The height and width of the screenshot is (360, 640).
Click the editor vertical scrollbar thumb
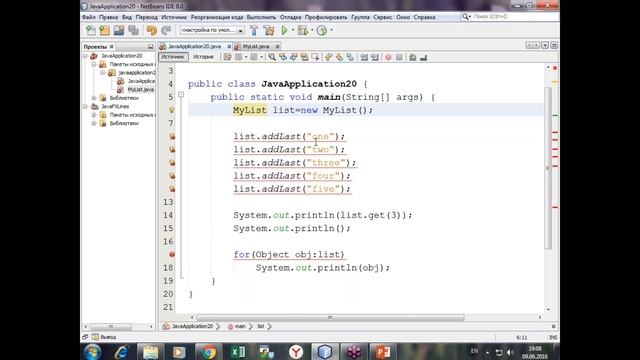(548, 167)
